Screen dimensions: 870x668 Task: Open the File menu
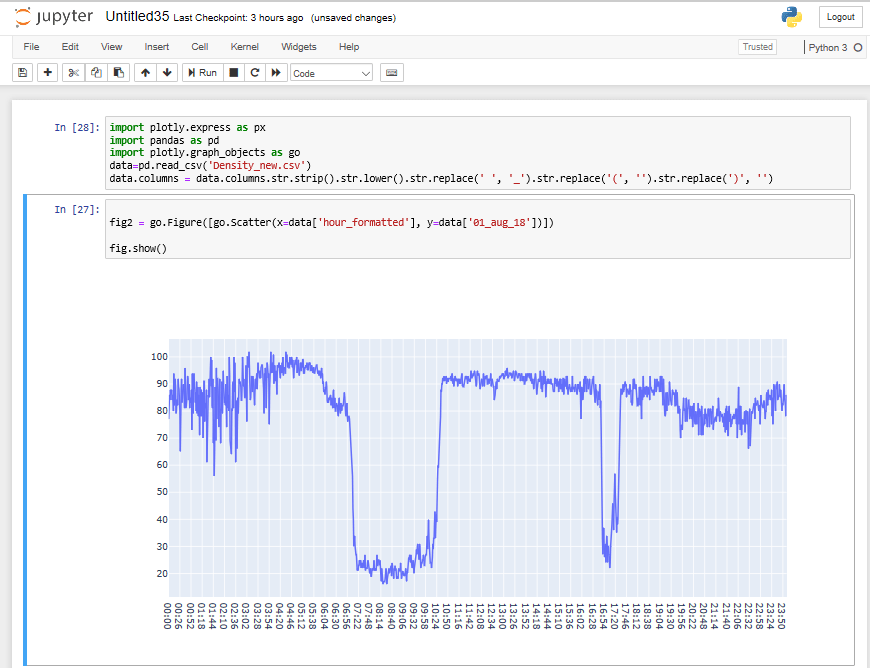pyautogui.click(x=31, y=47)
